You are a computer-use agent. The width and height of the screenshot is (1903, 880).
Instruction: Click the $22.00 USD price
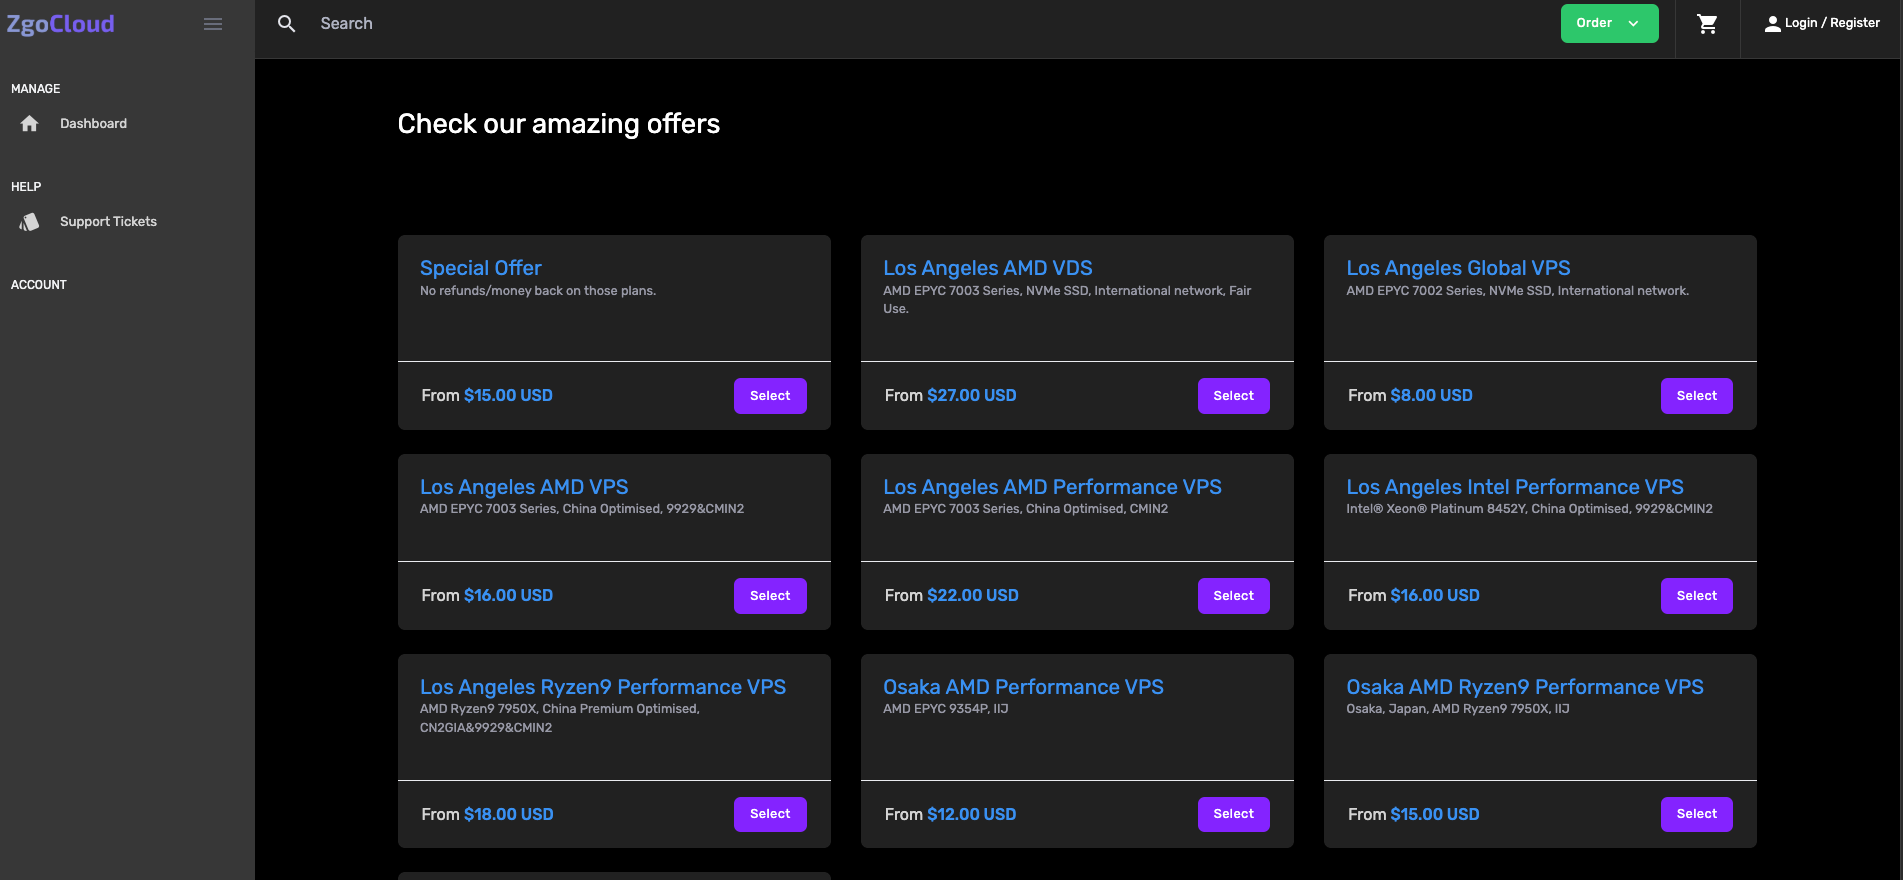pos(972,596)
